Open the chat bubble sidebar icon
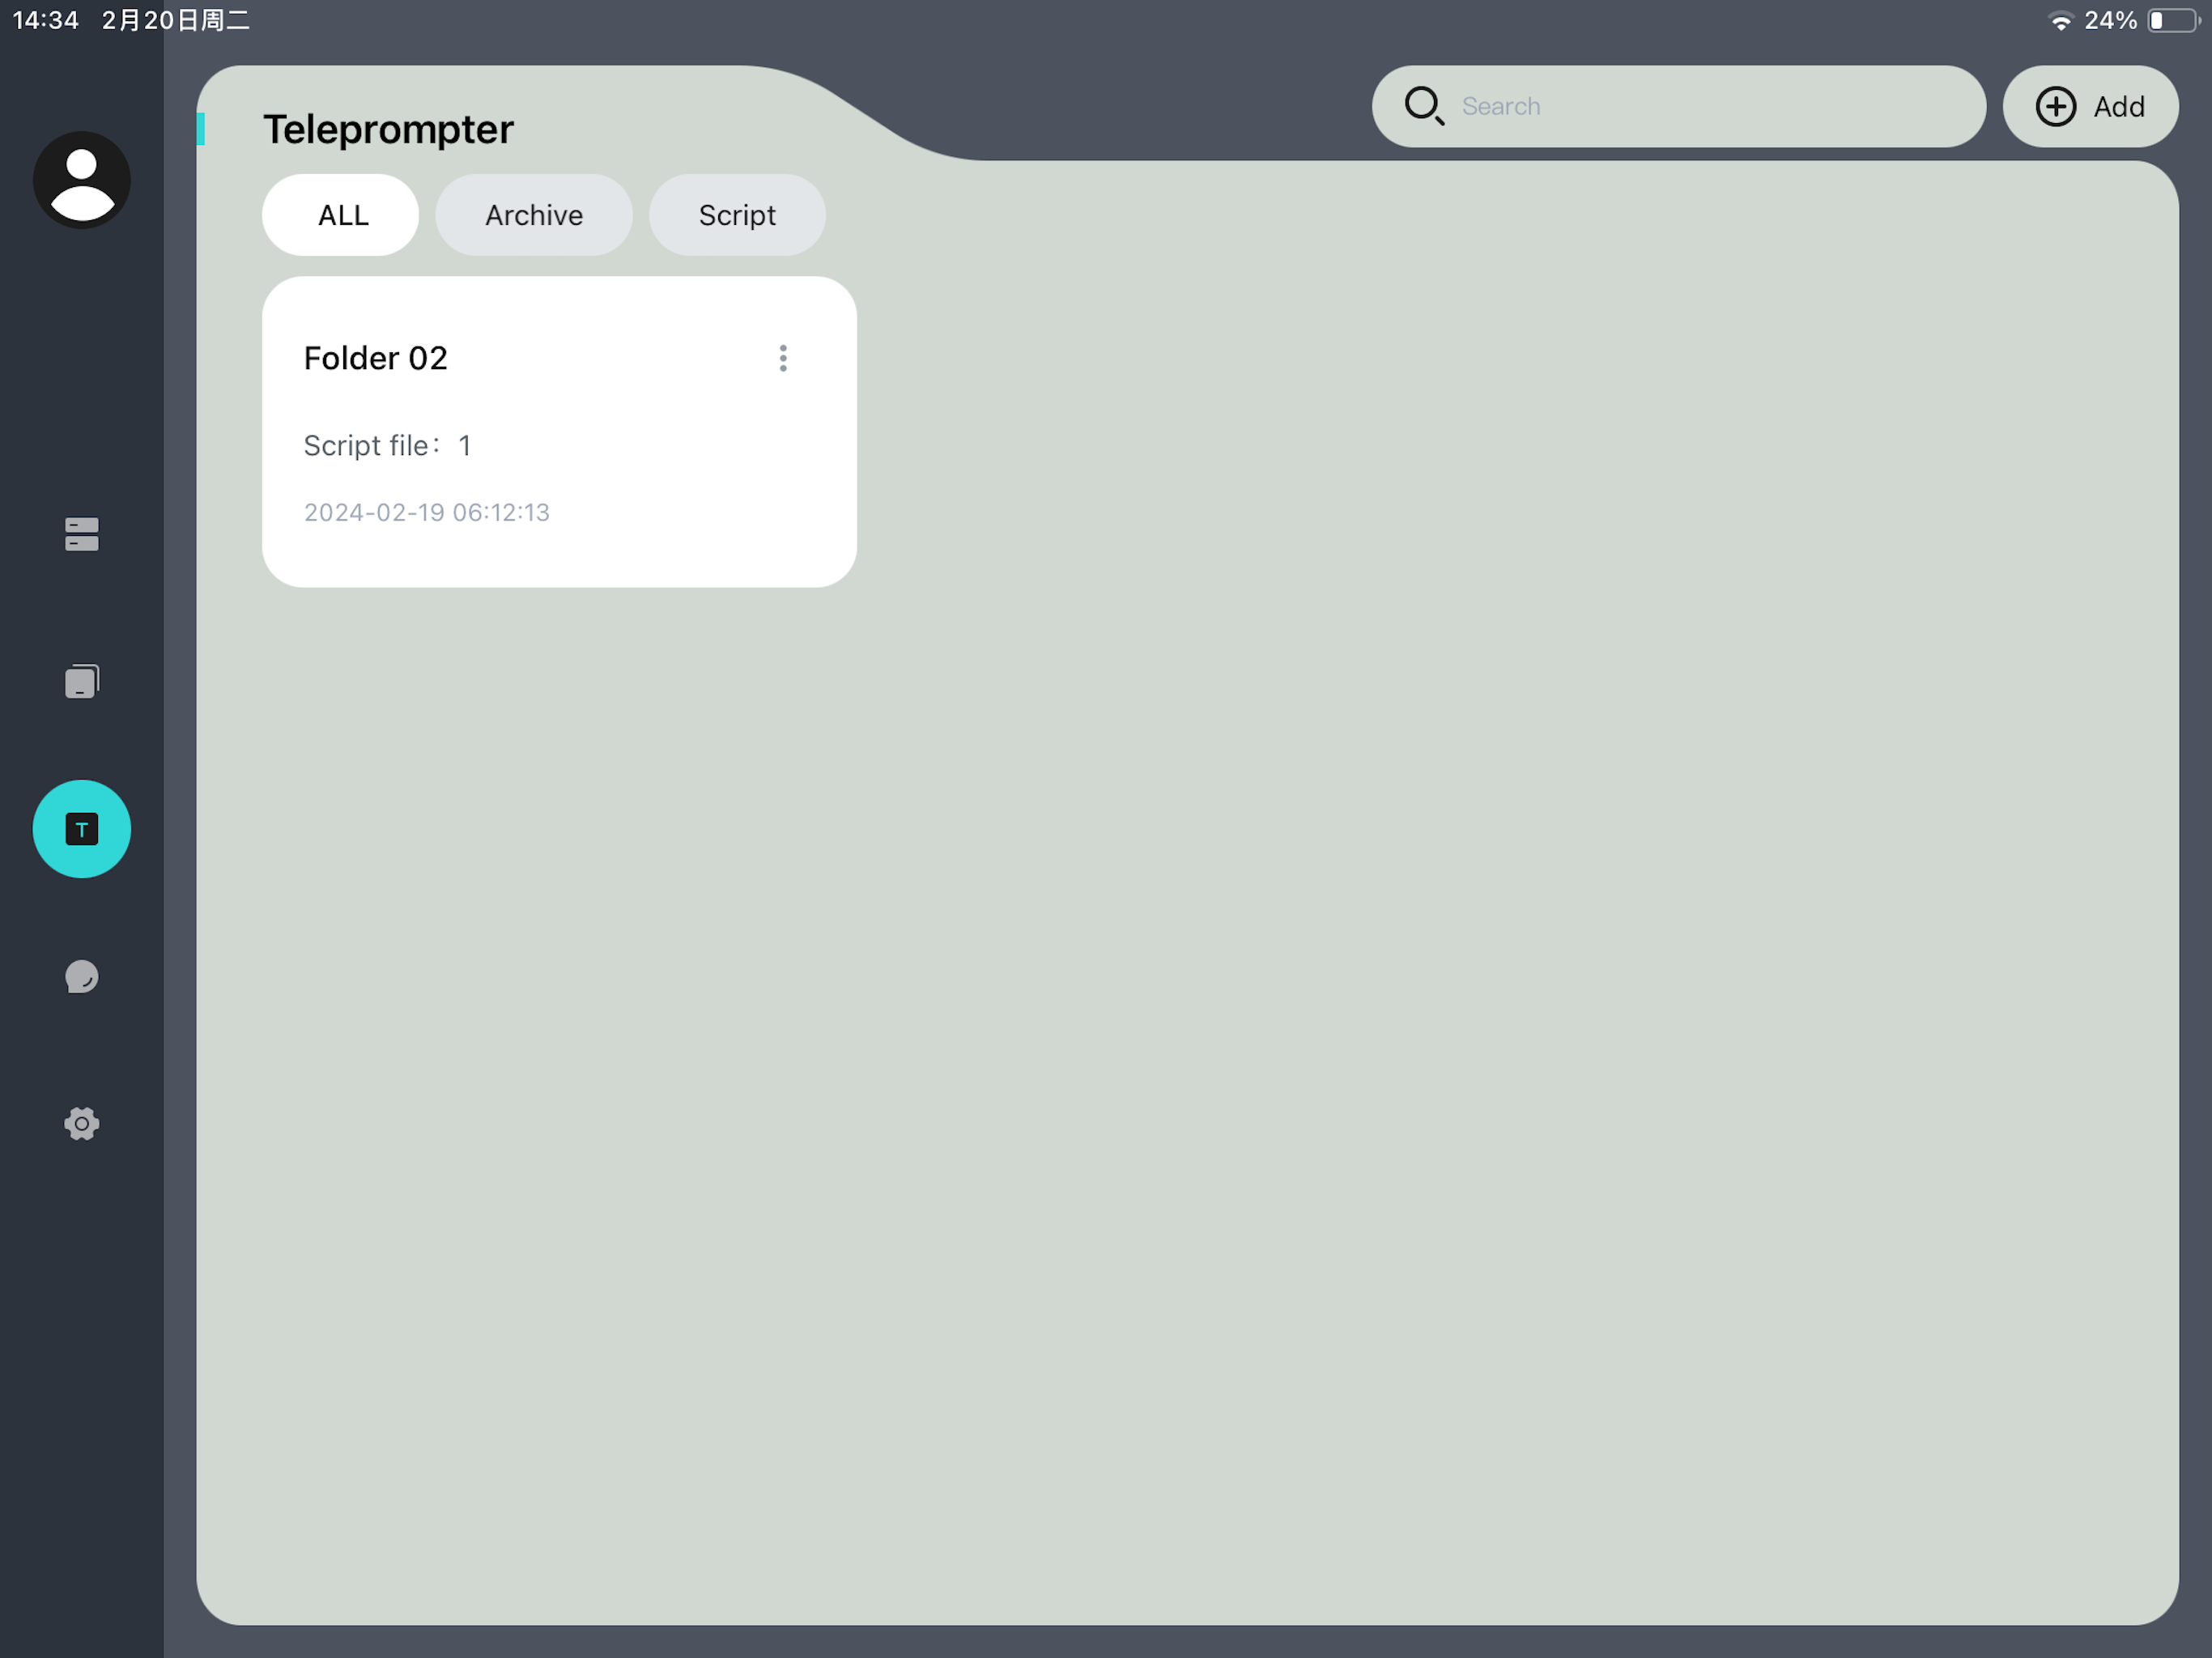The width and height of the screenshot is (2212, 1658). [x=82, y=976]
